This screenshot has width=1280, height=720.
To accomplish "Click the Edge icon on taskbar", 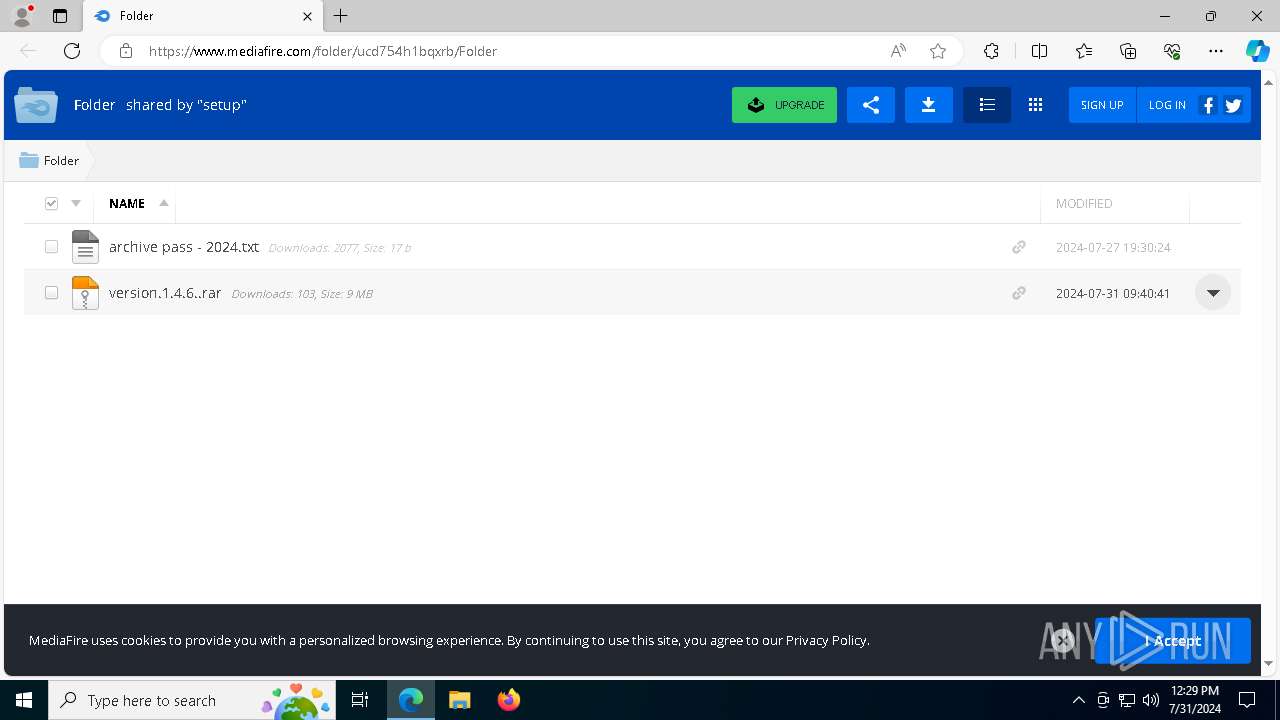I will coord(411,700).
